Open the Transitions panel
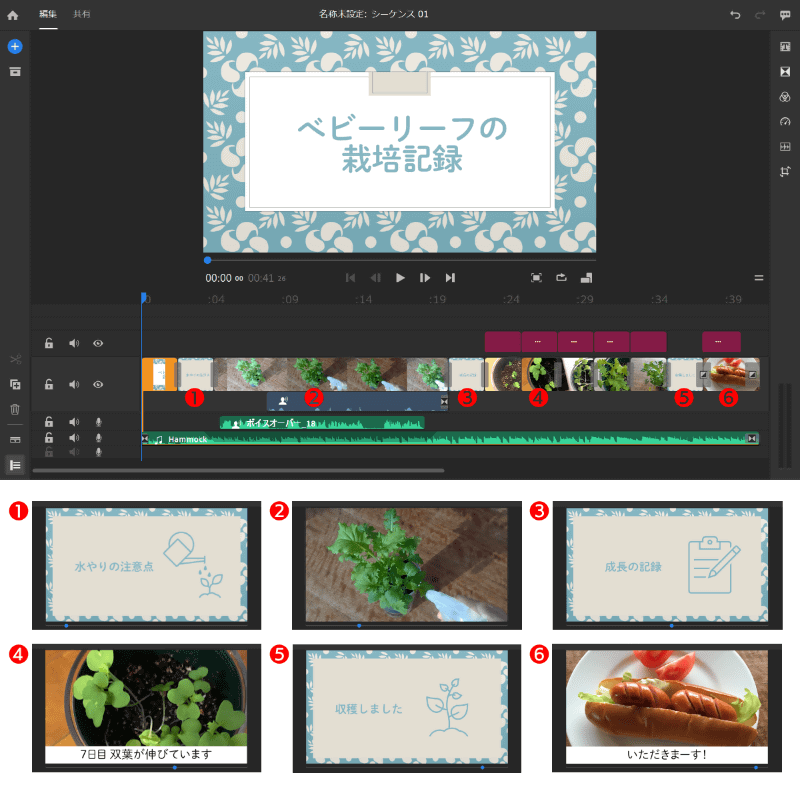The image size is (800, 795). click(784, 71)
